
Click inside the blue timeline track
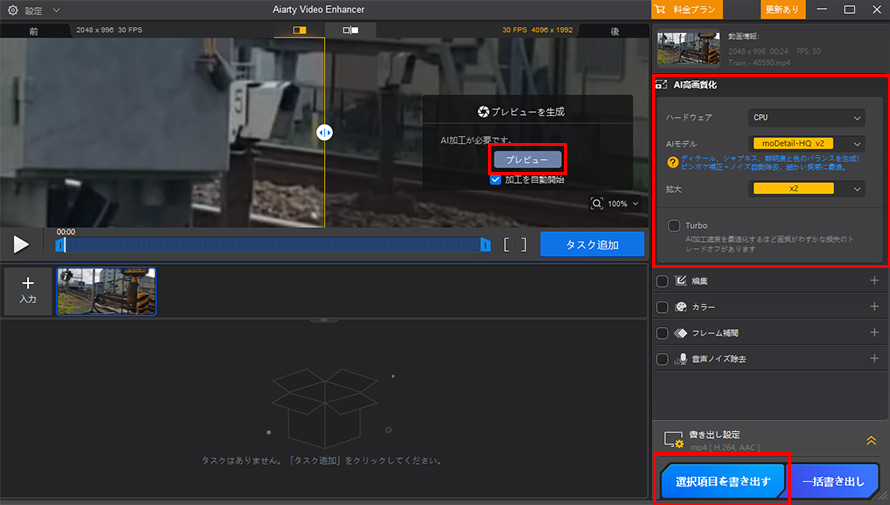[272, 245]
